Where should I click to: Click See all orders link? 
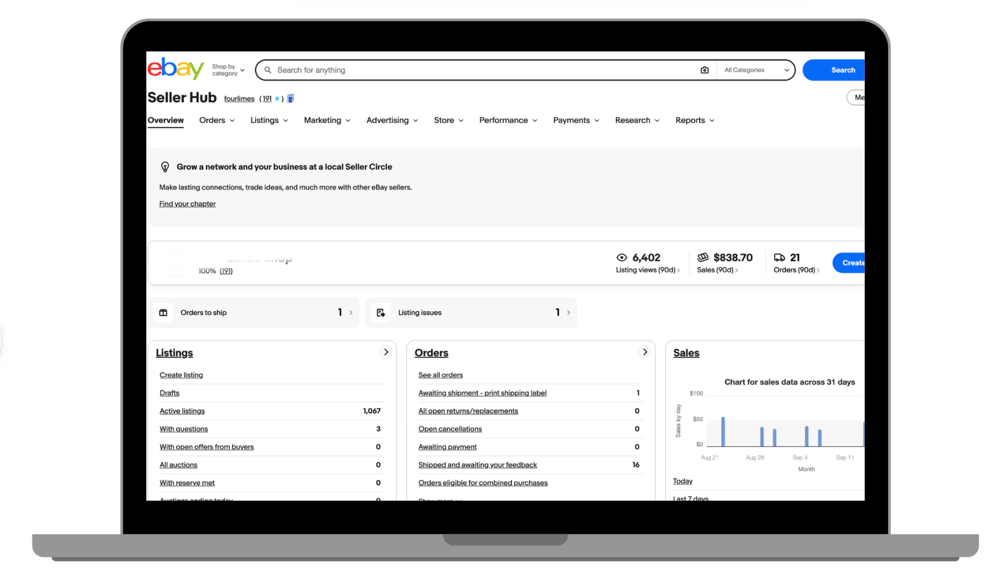point(441,375)
